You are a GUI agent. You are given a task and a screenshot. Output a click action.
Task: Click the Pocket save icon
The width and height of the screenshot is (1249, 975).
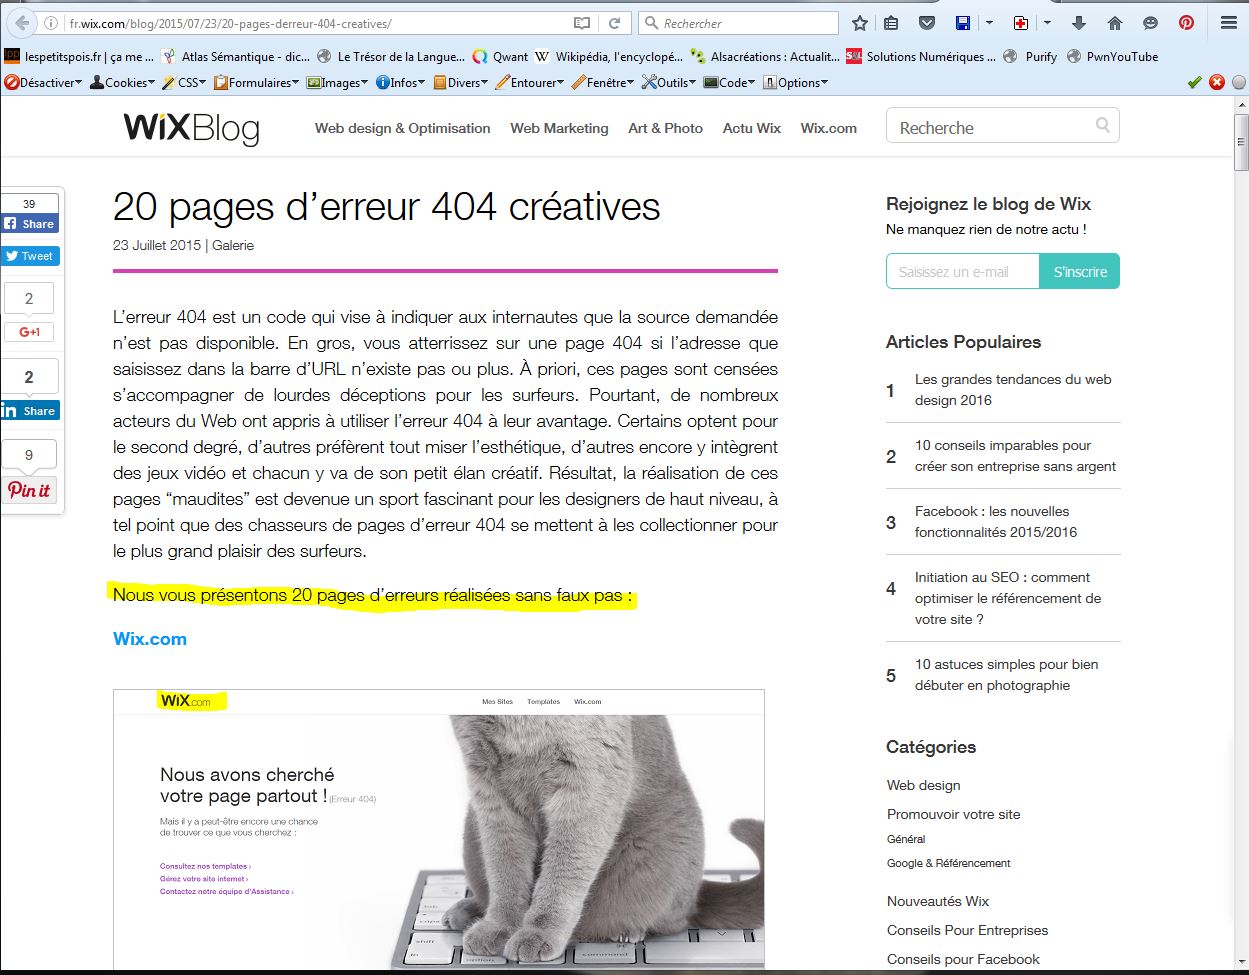(927, 23)
